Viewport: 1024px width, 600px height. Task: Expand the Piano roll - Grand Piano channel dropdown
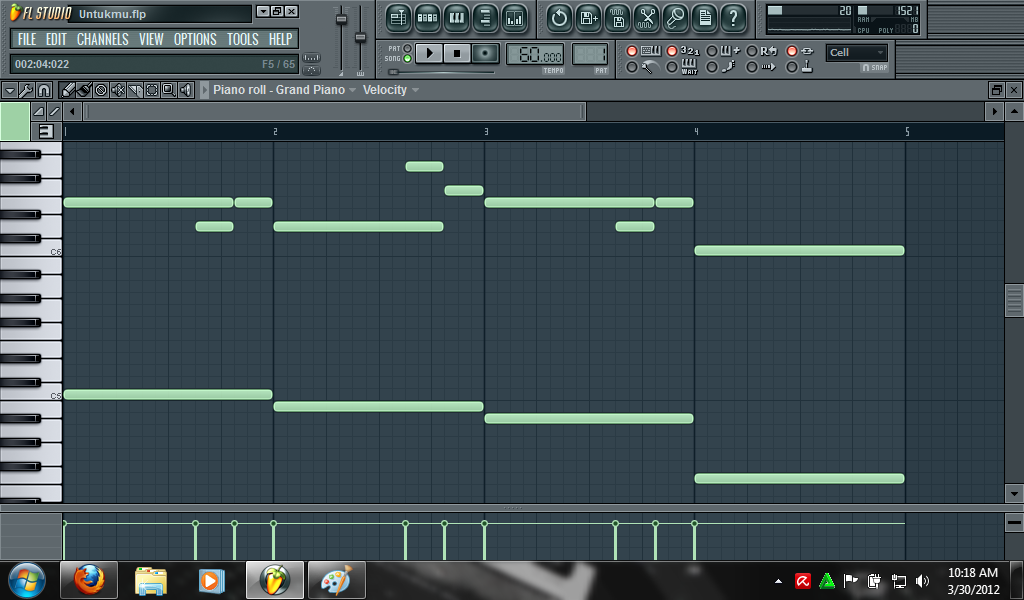click(x=353, y=90)
